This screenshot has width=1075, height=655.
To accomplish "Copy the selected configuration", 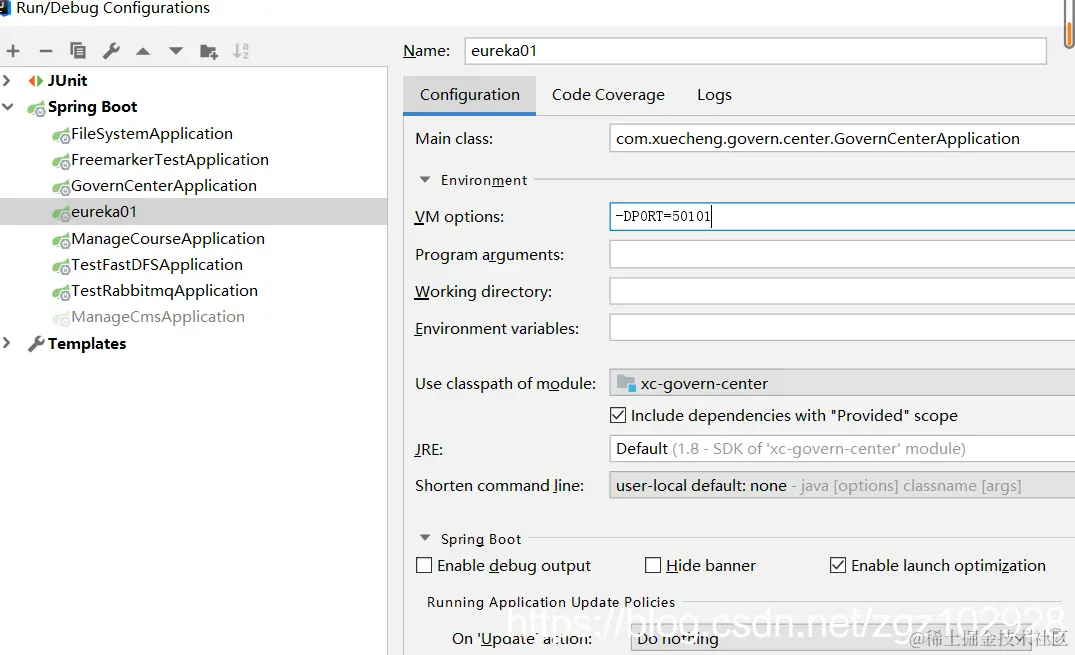I will (x=78, y=51).
